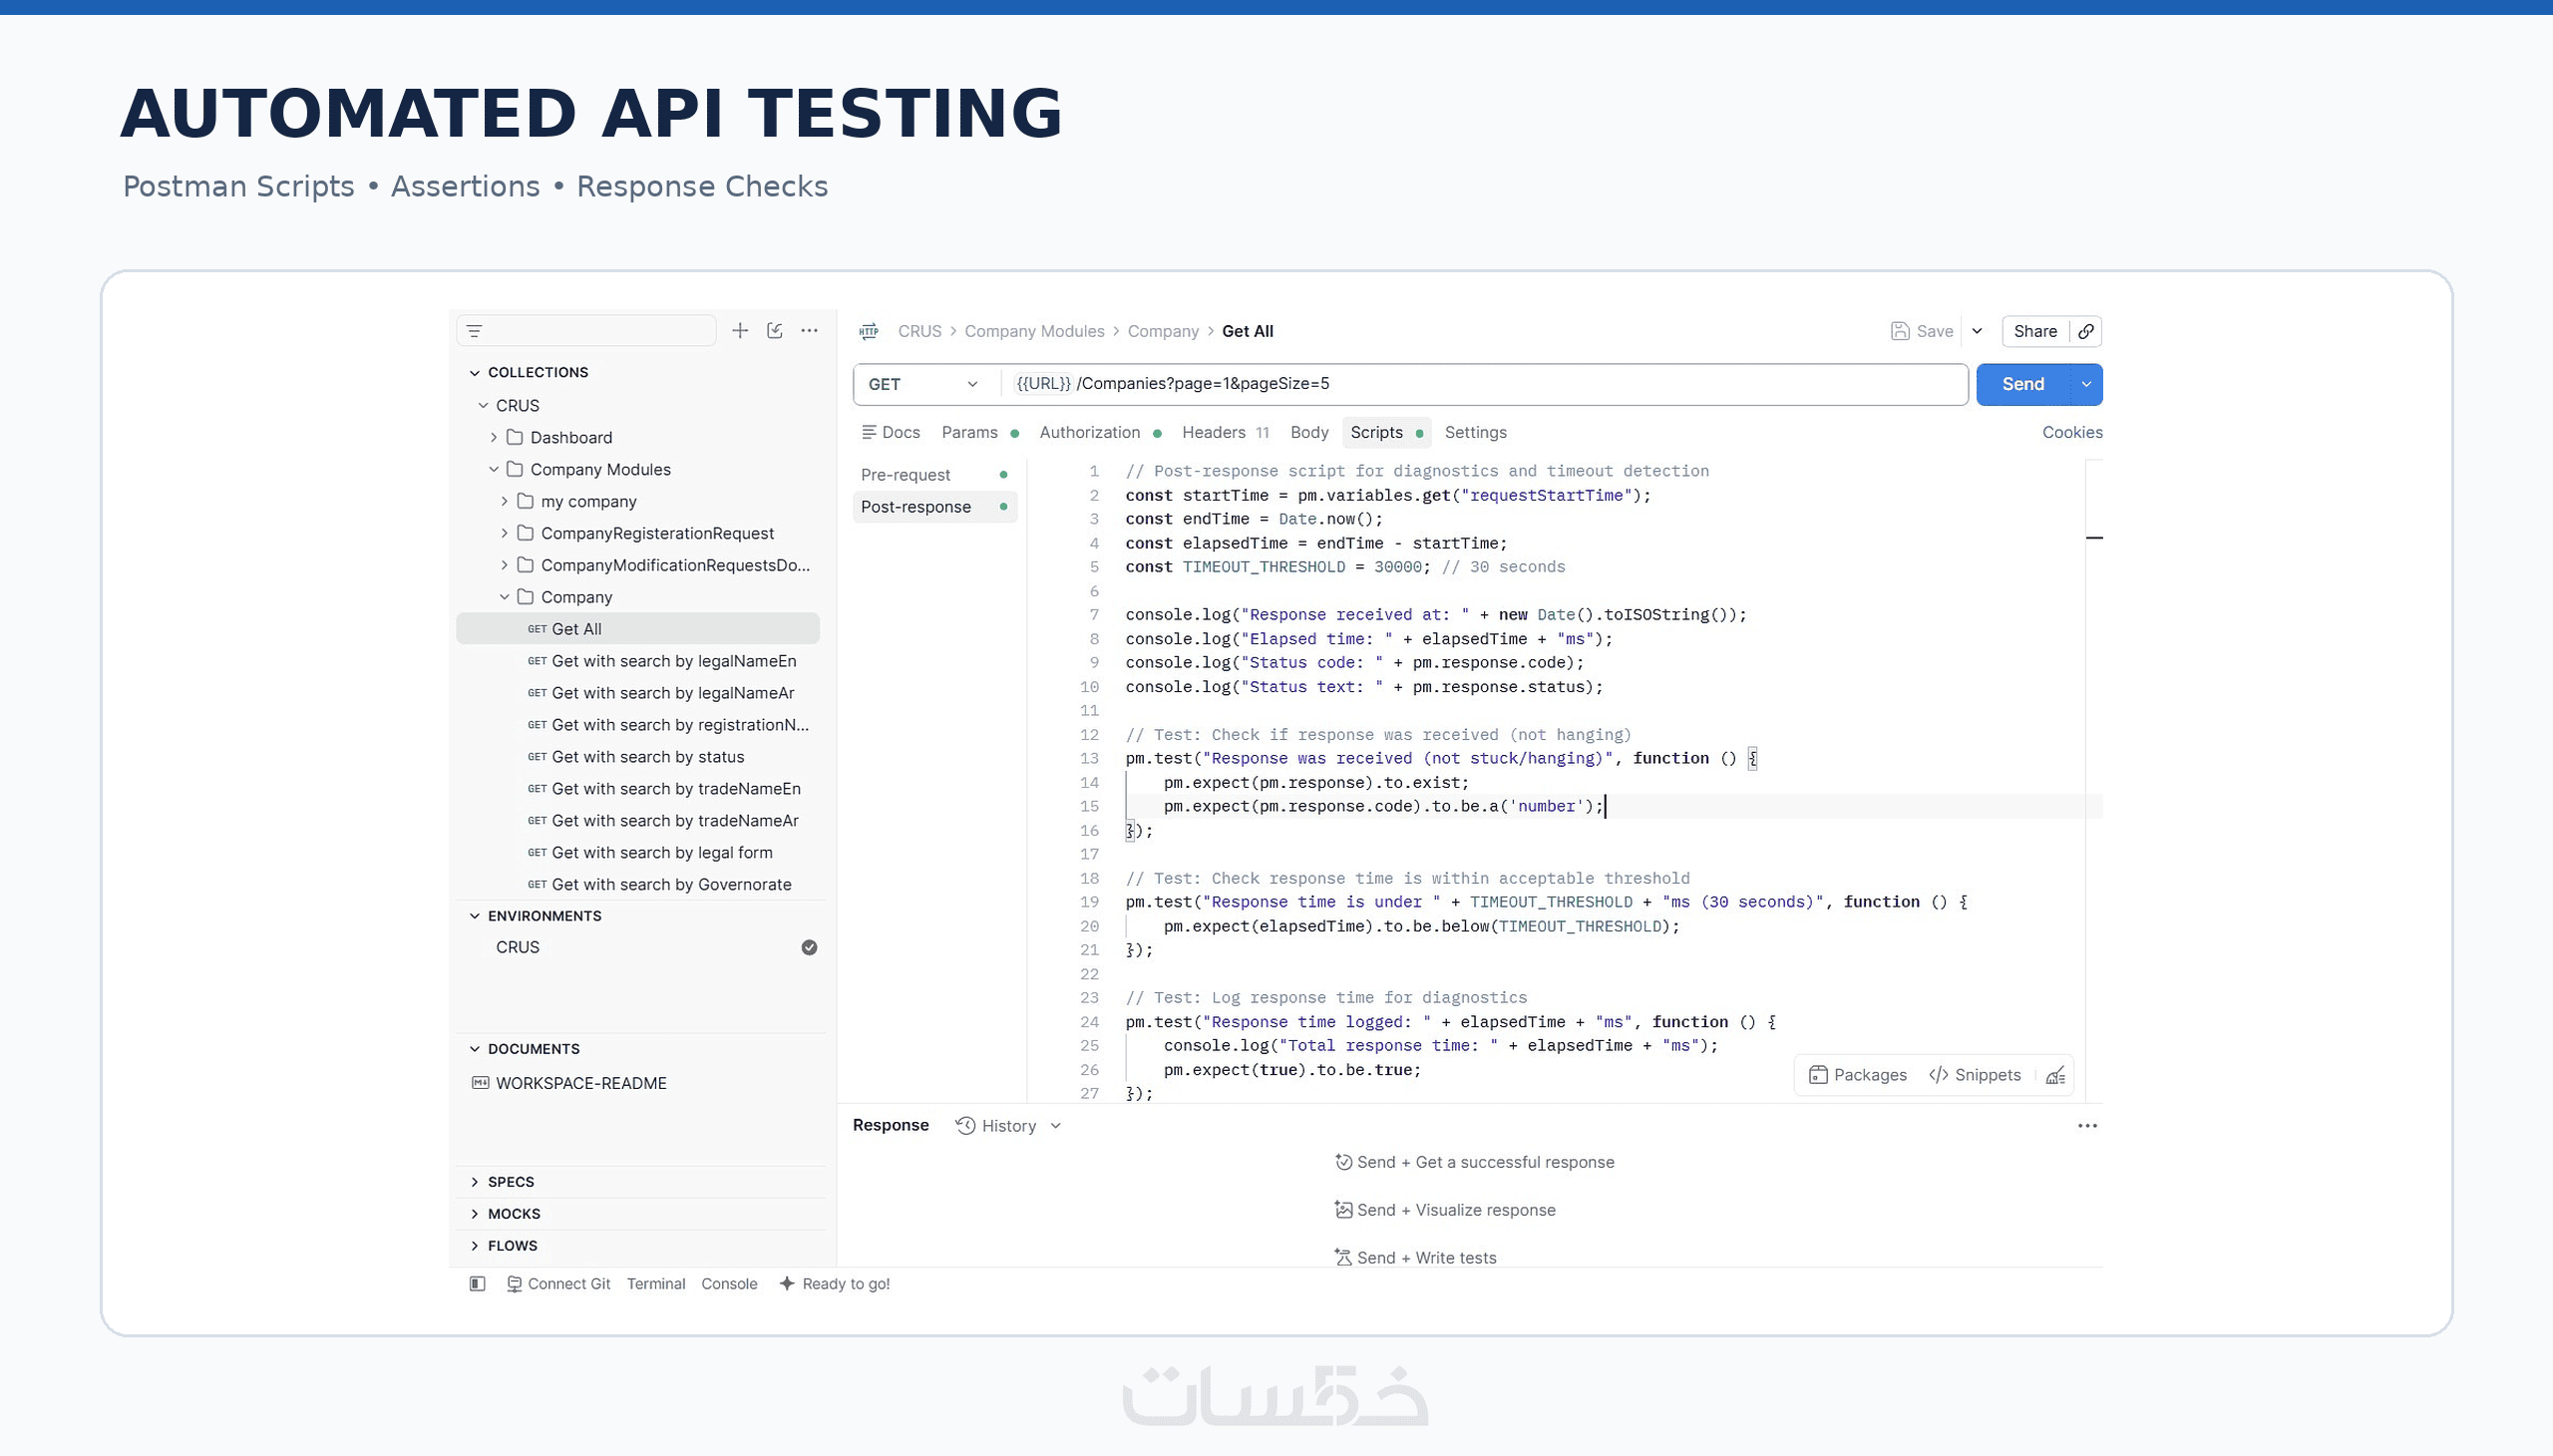The height and width of the screenshot is (1456, 2553).
Task: Click the blue Send button
Action: (x=2023, y=384)
